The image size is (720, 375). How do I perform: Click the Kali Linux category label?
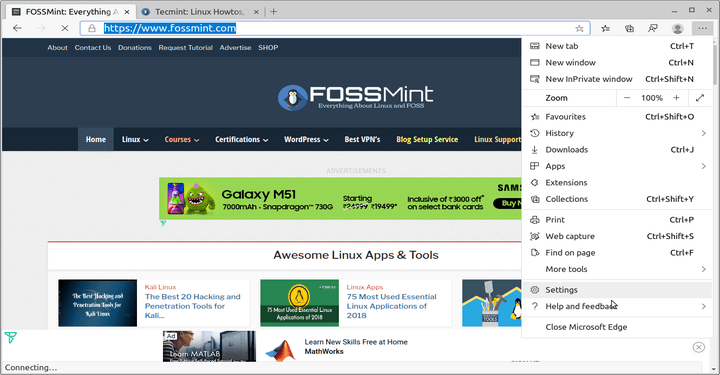(160, 287)
